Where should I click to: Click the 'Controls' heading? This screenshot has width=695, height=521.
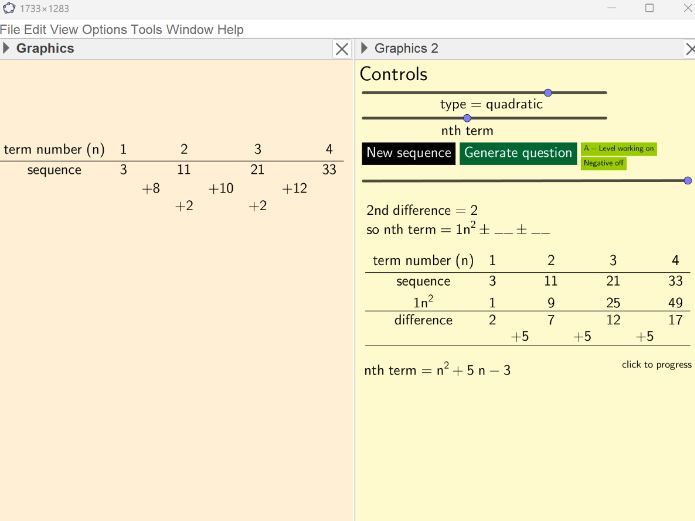point(394,74)
